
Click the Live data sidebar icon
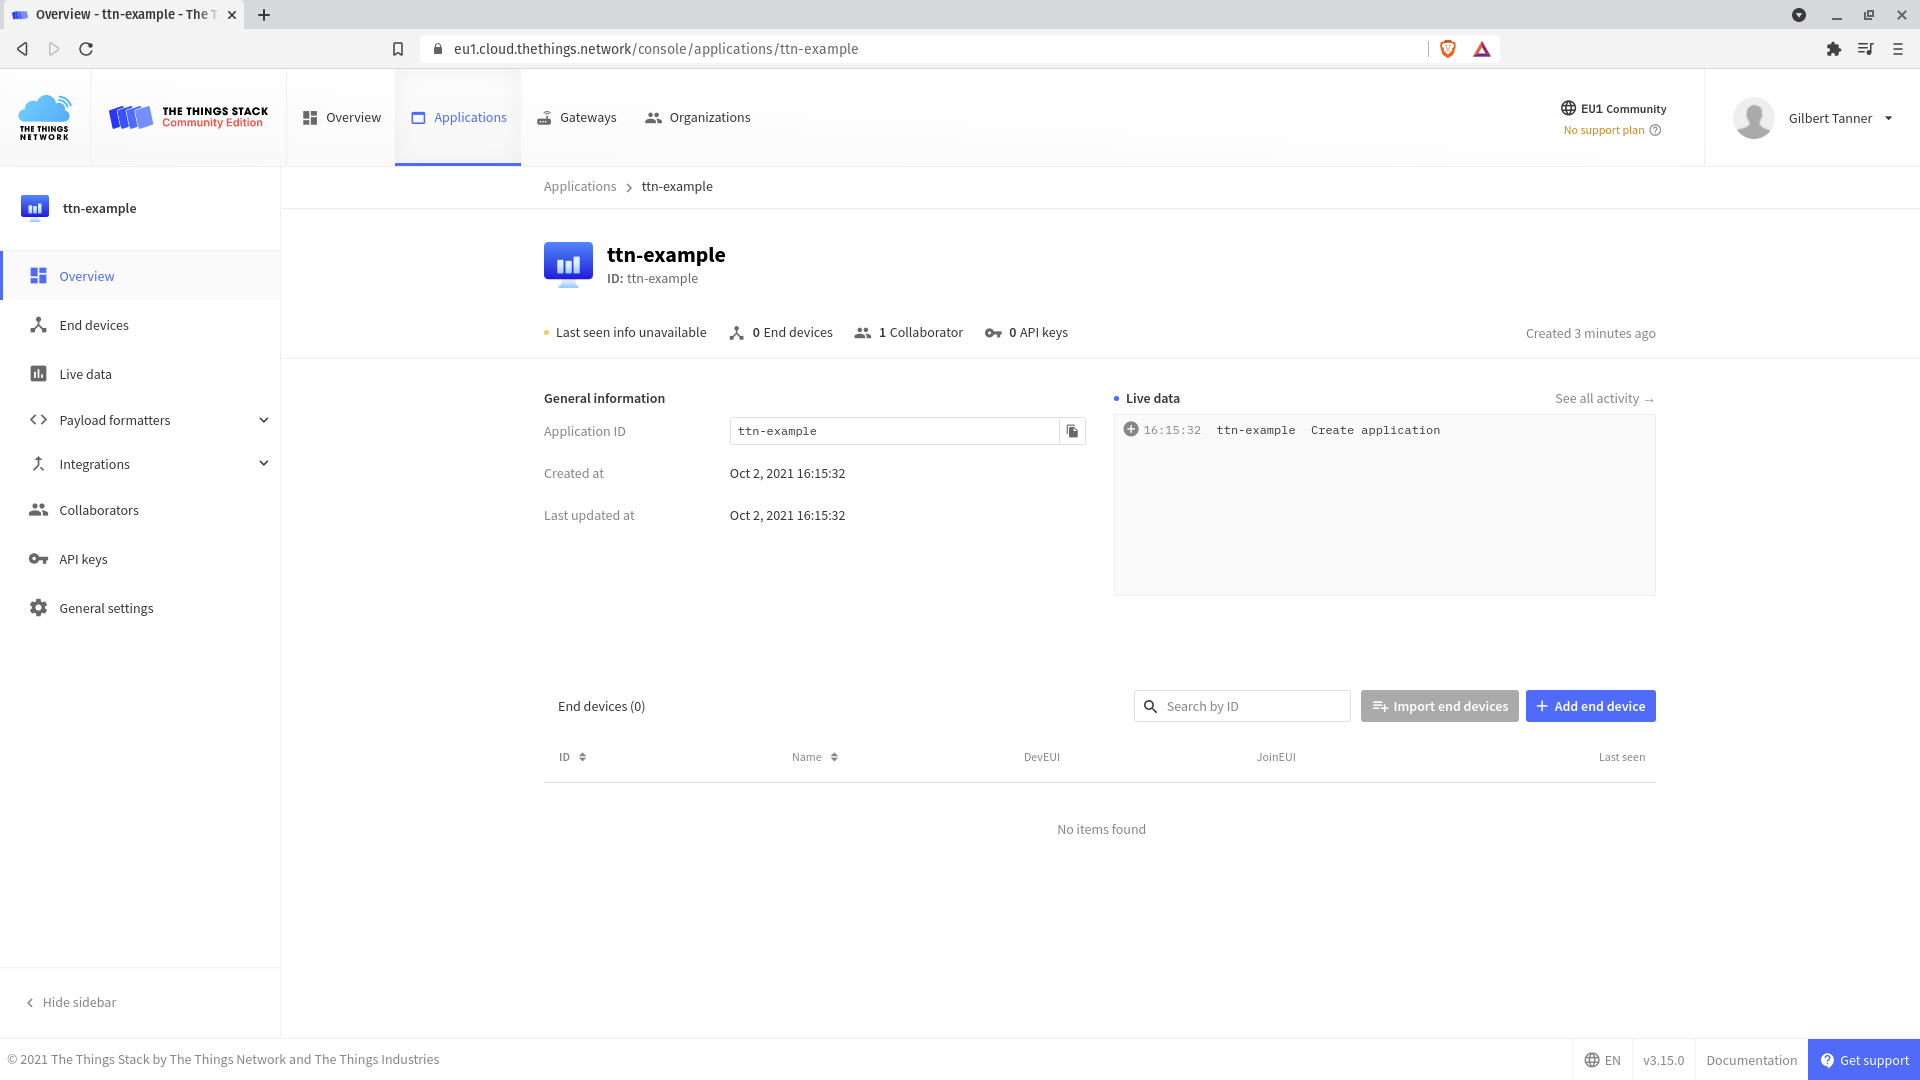click(37, 373)
